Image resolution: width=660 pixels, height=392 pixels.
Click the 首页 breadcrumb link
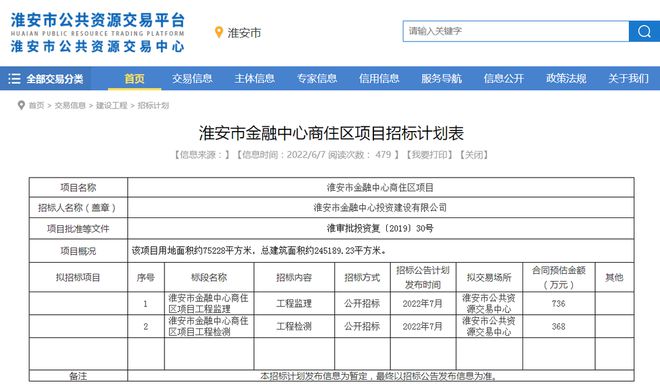[36, 105]
